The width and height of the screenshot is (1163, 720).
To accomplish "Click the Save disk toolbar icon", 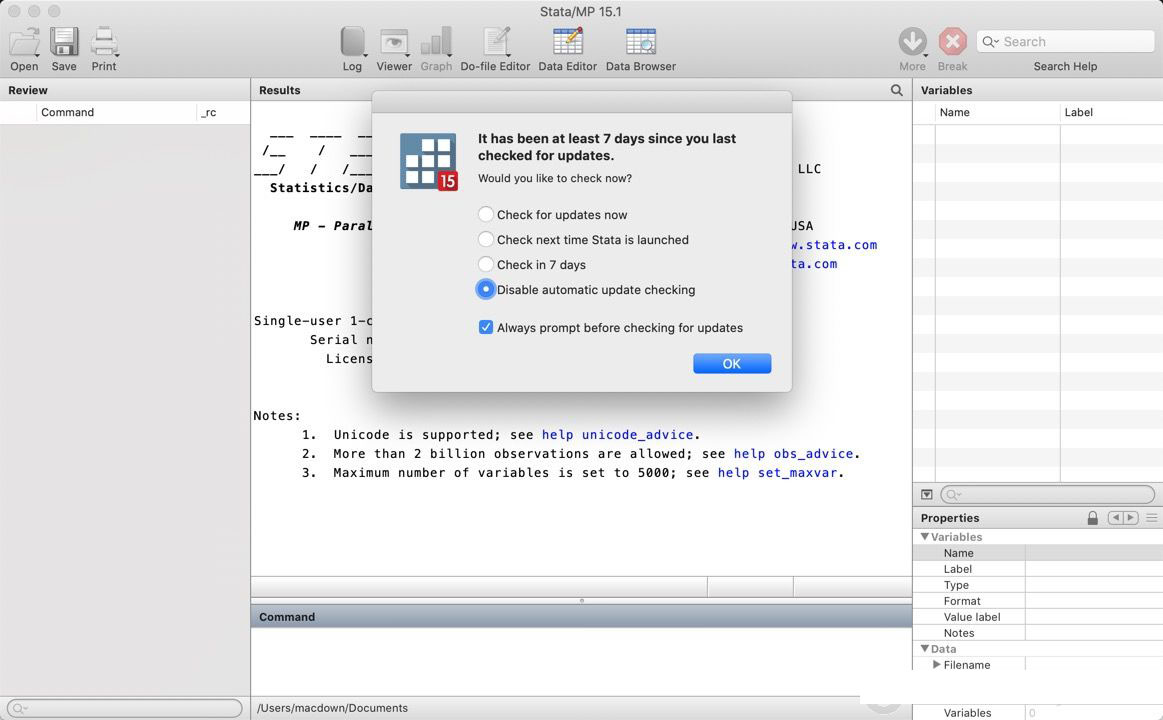I will [x=64, y=42].
